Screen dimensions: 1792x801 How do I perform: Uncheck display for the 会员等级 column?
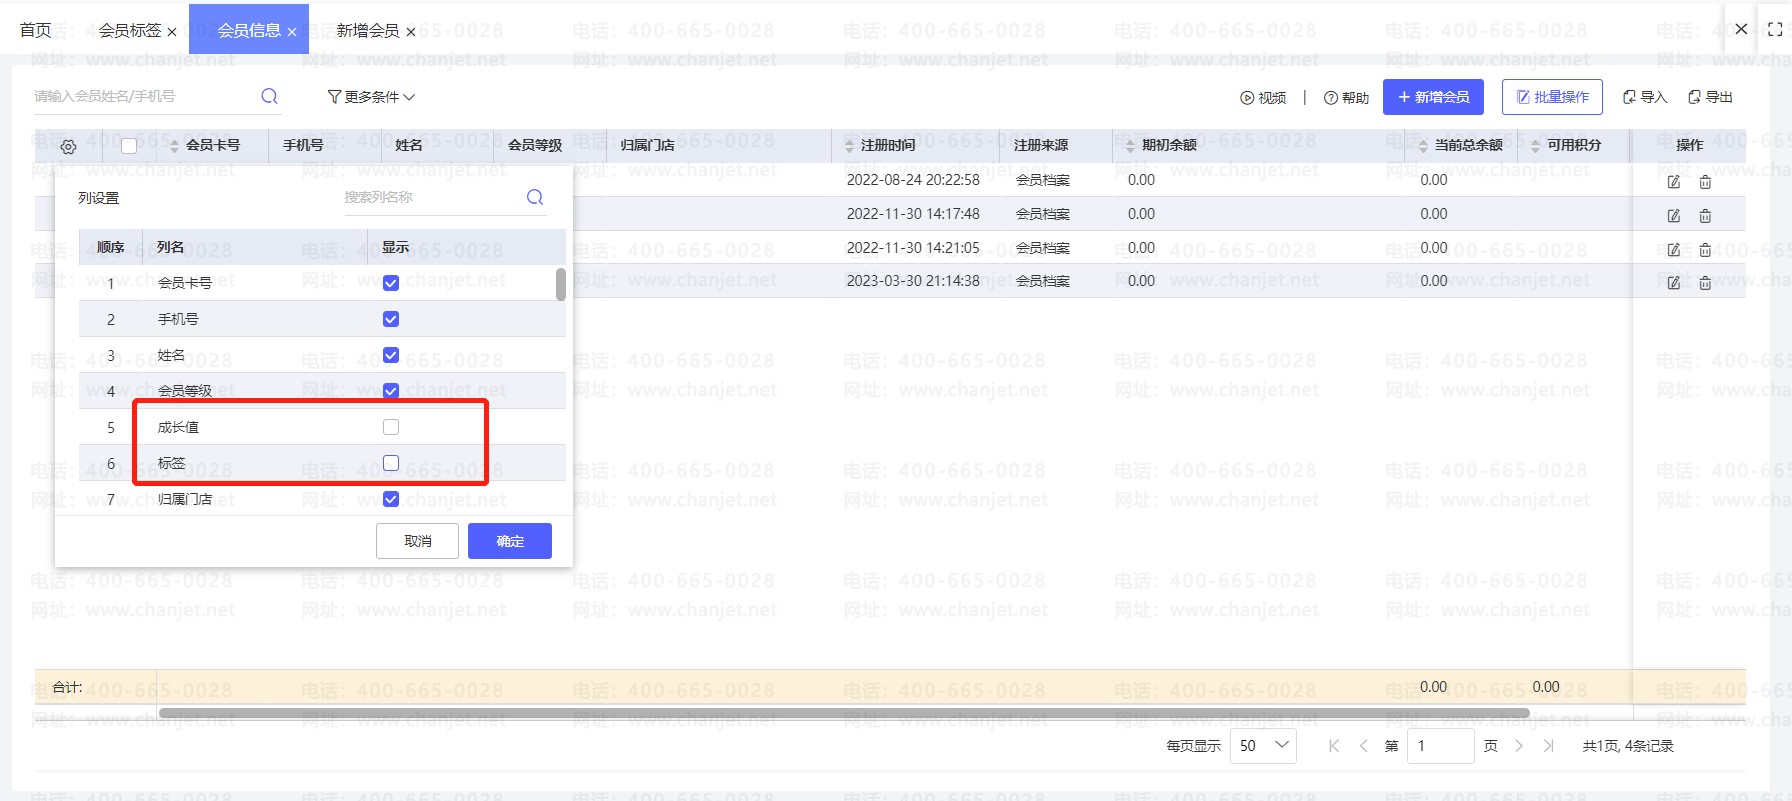click(x=391, y=391)
